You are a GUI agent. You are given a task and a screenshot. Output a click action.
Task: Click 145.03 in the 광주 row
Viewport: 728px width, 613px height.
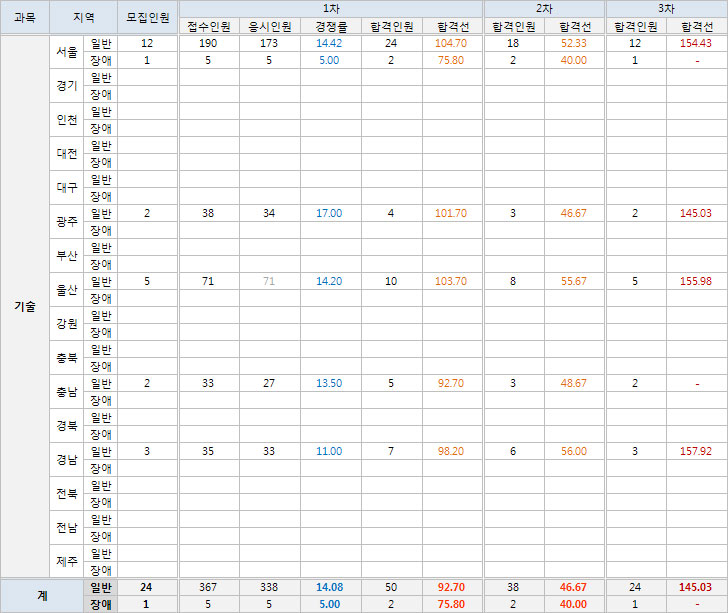696,213
